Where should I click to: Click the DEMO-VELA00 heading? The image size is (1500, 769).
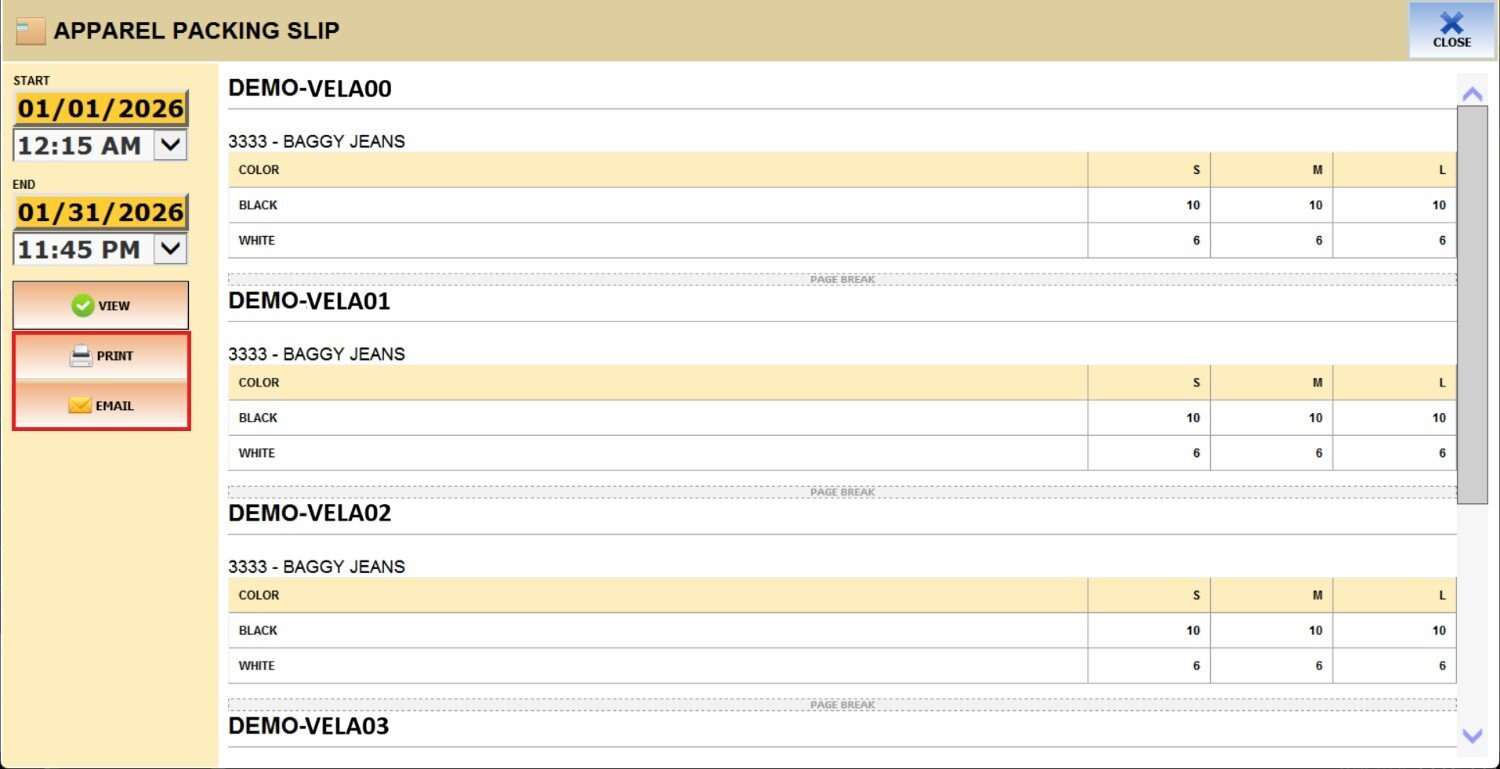(x=310, y=88)
